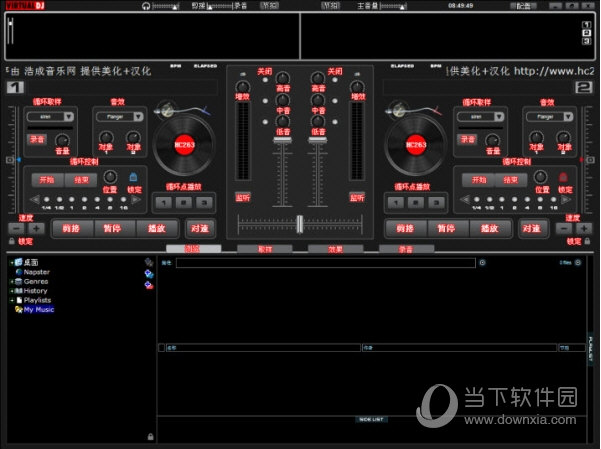Click deck 1 loop position 位置 knob

point(110,177)
